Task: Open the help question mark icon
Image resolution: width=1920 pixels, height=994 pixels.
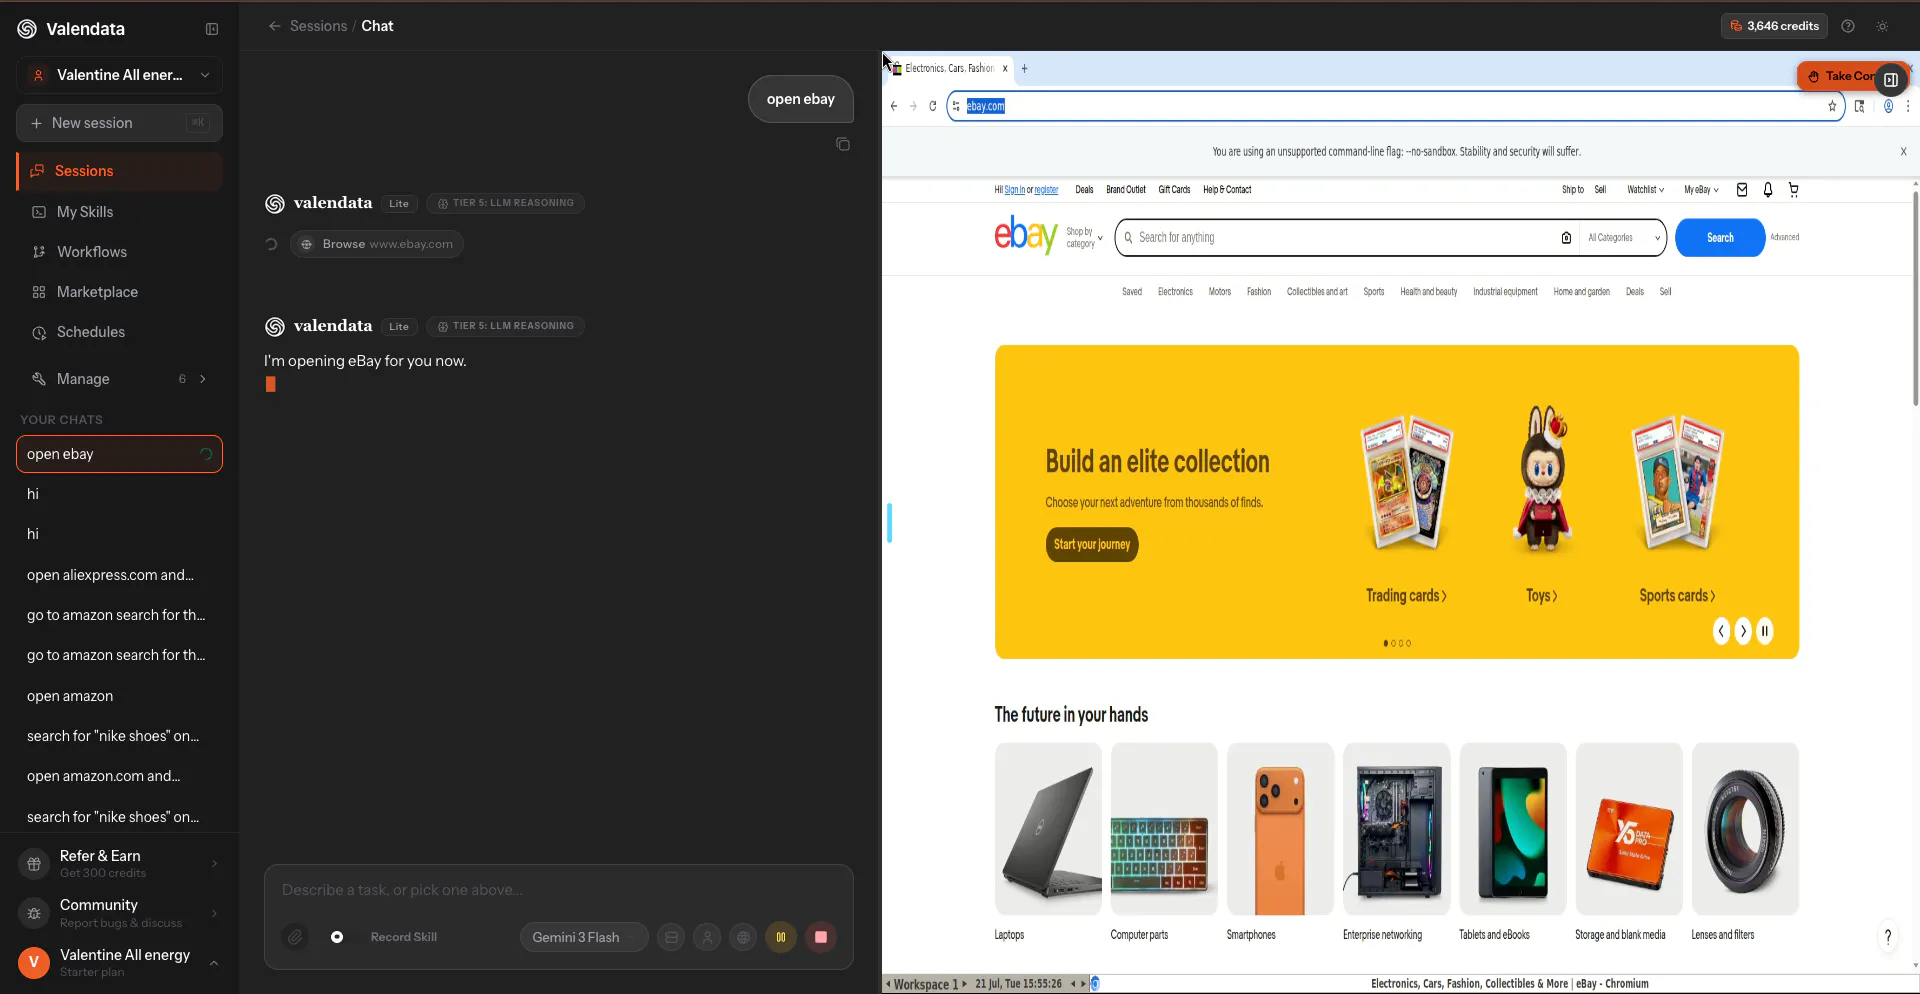Action: pos(1848,26)
